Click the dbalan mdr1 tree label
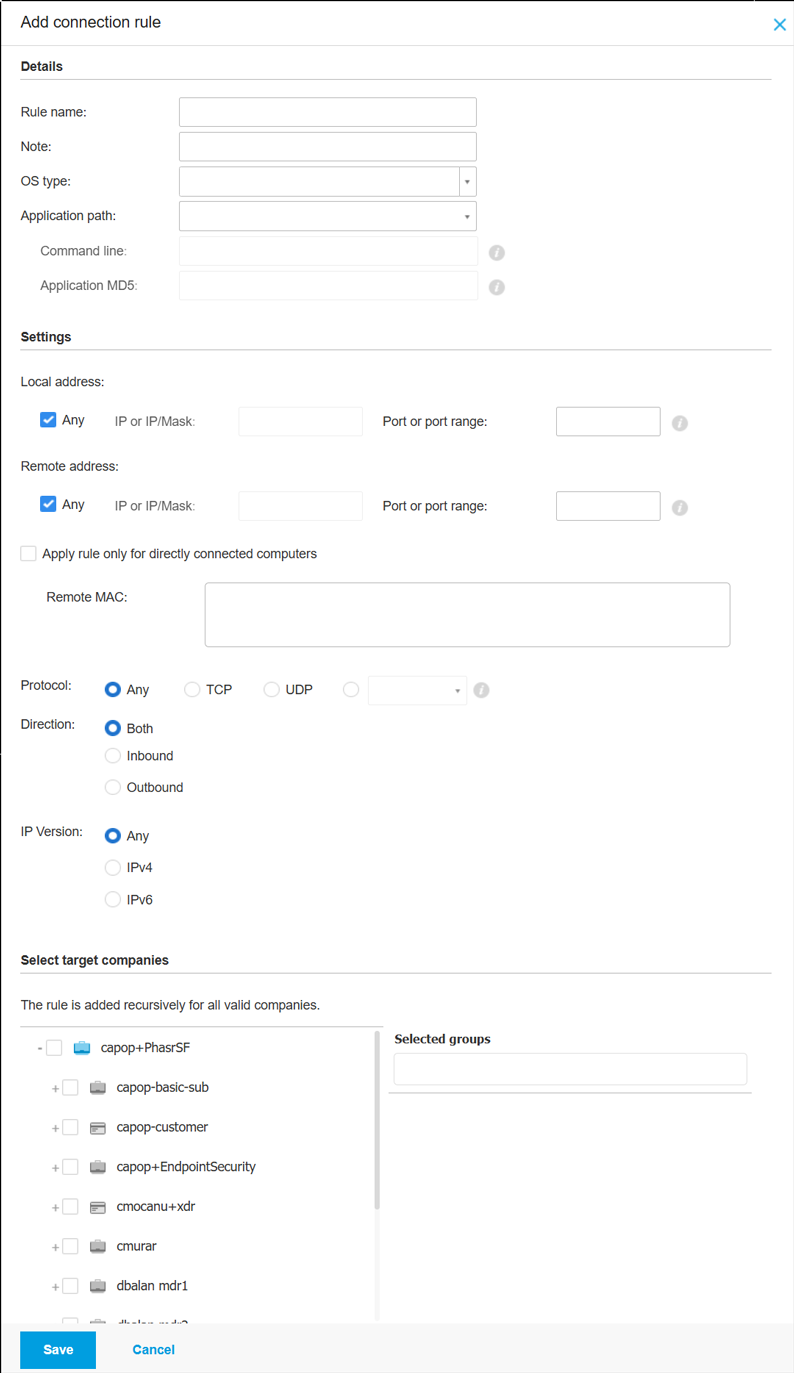The width and height of the screenshot is (794, 1373). tap(152, 1286)
